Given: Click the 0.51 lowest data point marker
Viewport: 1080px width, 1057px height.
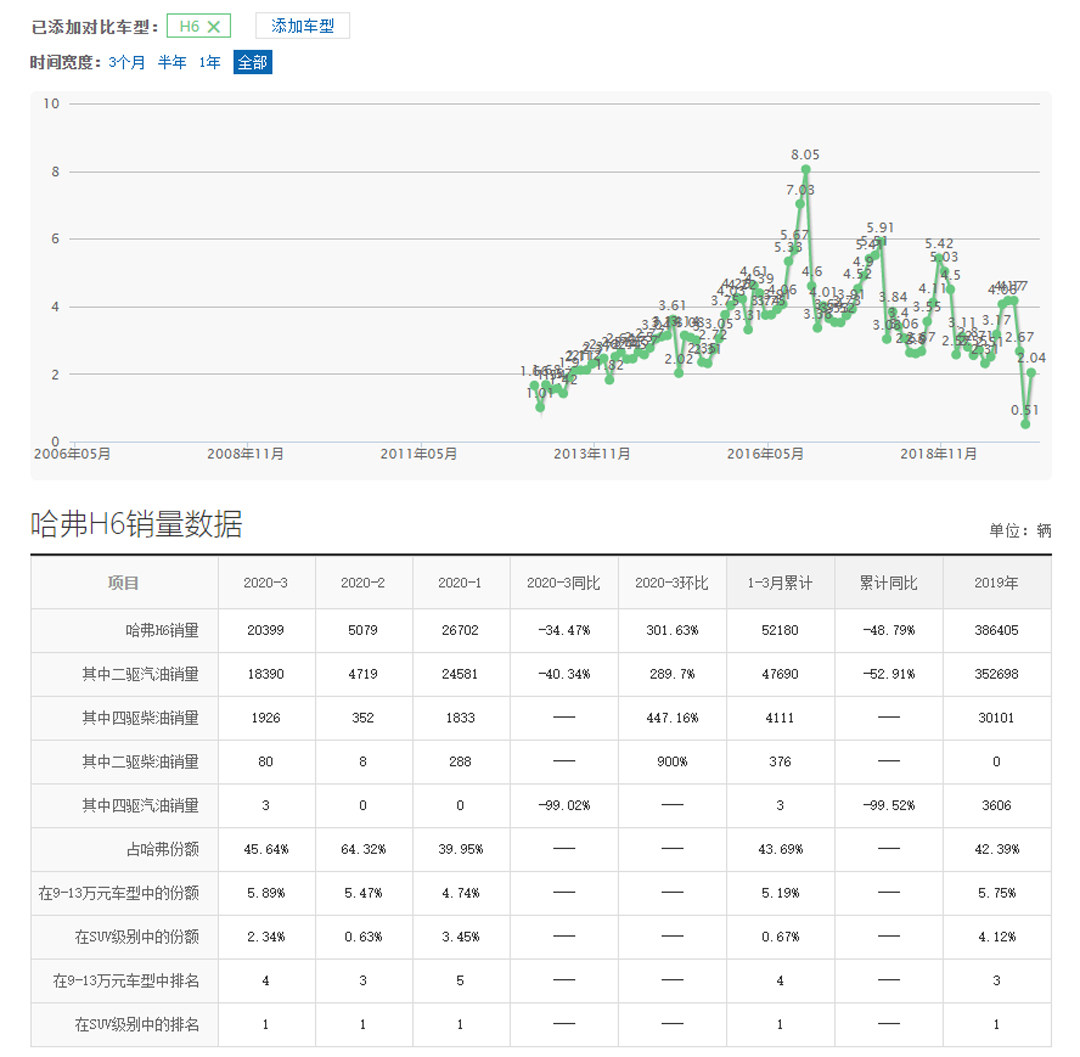Looking at the screenshot, I should pyautogui.click(x=1025, y=424).
